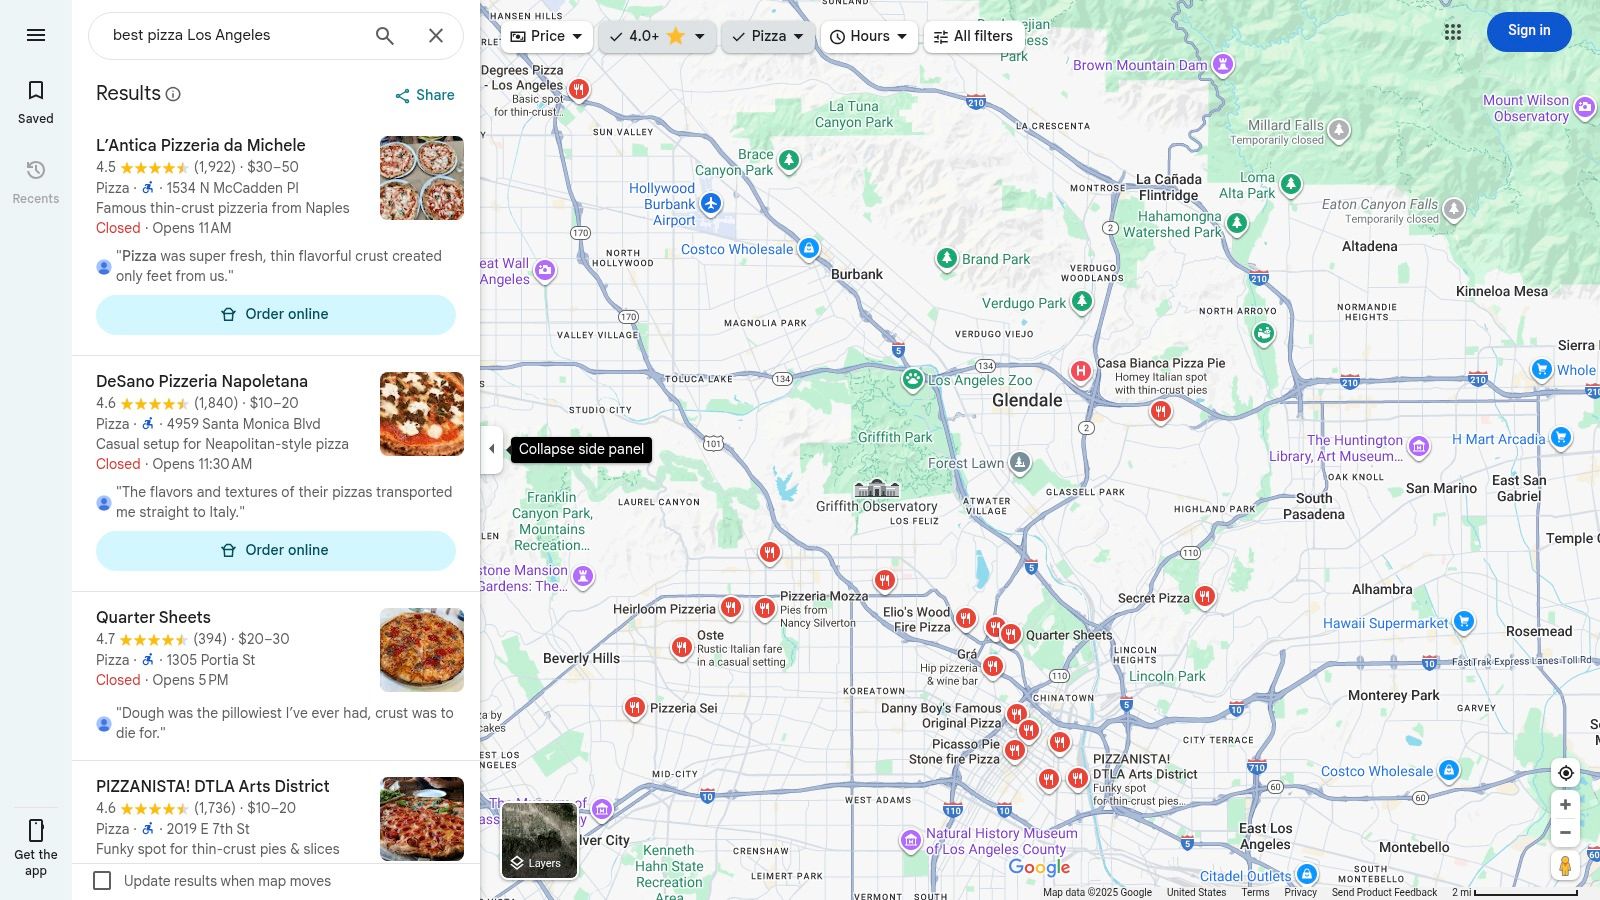The height and width of the screenshot is (900, 1600).
Task: Open All filters panel
Action: (x=973, y=36)
